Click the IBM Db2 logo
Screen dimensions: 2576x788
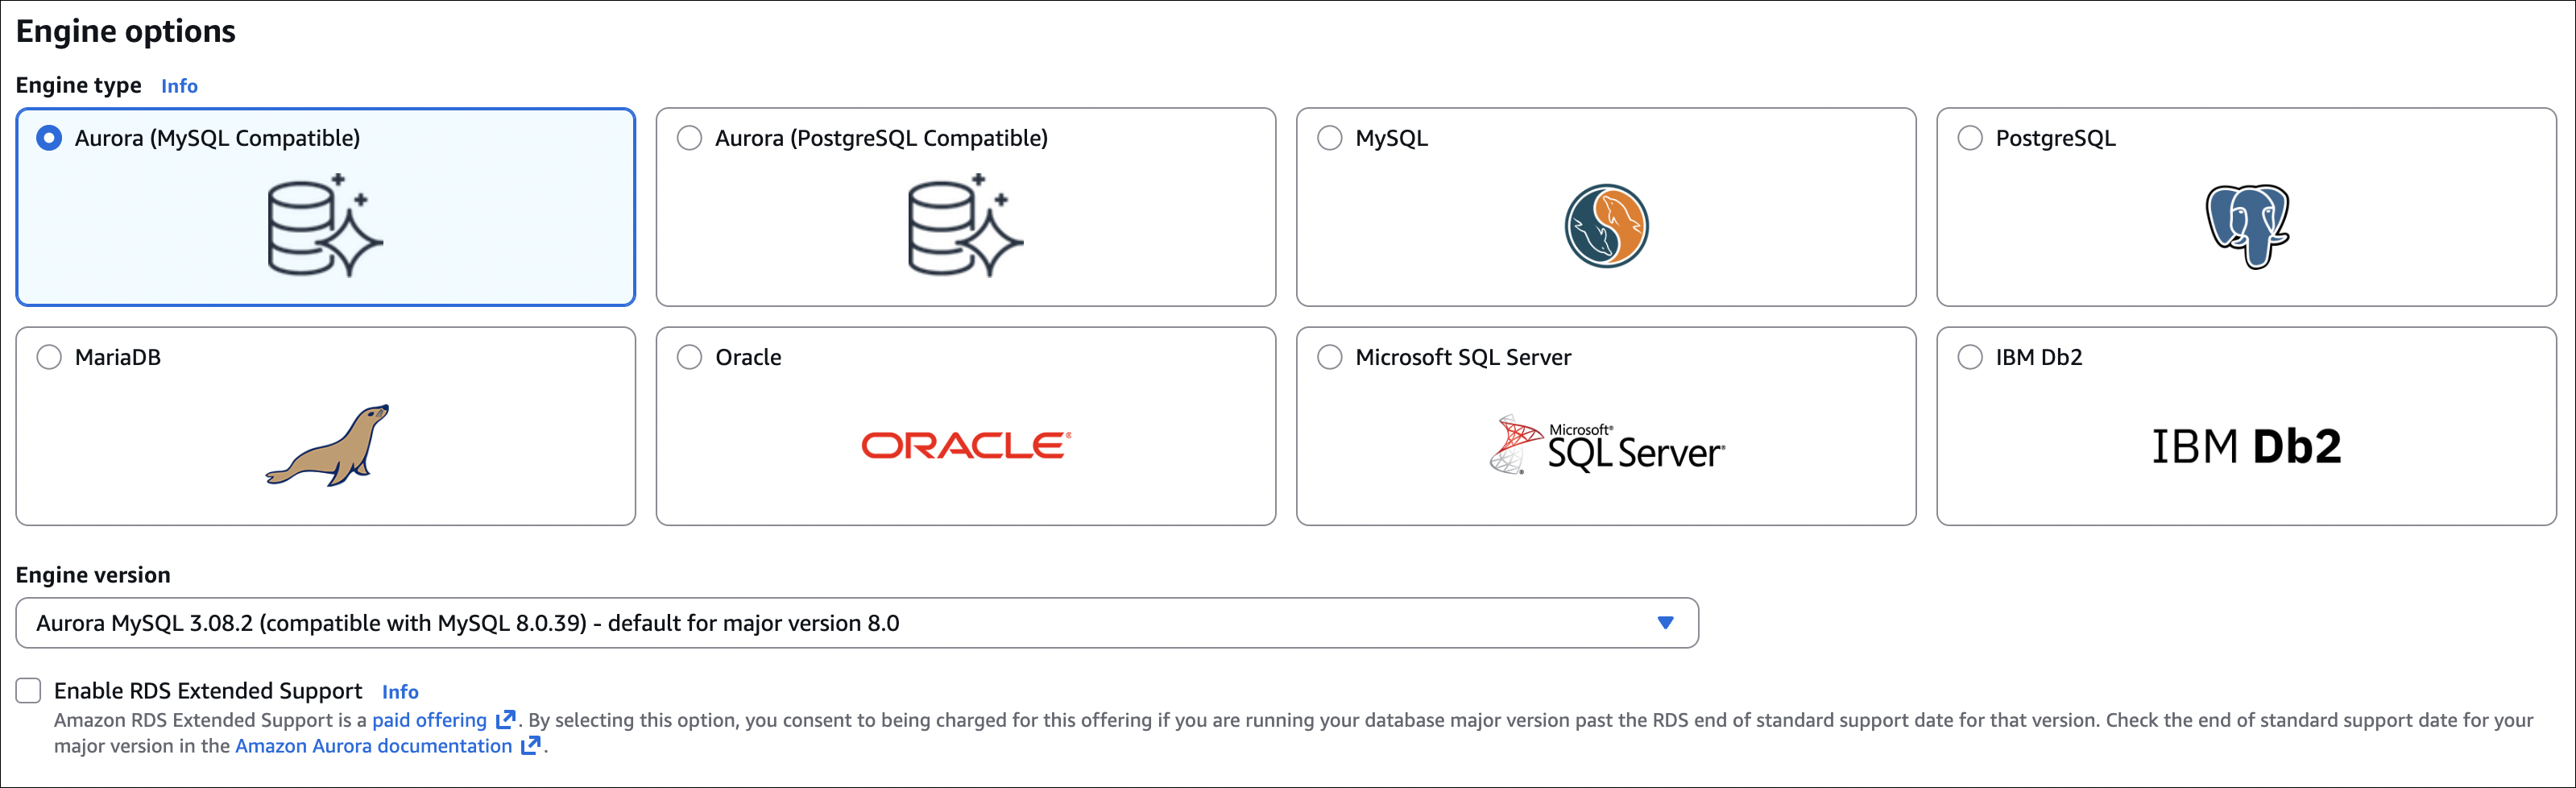tap(2246, 446)
